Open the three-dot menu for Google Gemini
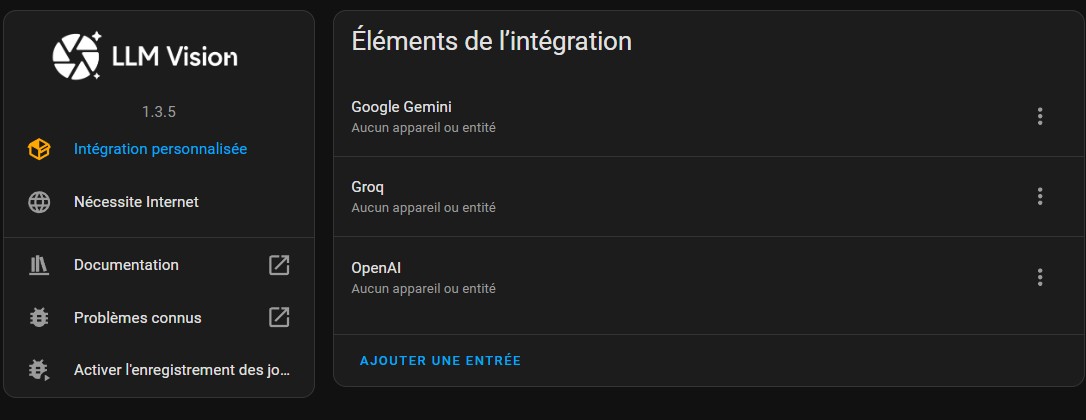The width and height of the screenshot is (1086, 420). (x=1040, y=116)
